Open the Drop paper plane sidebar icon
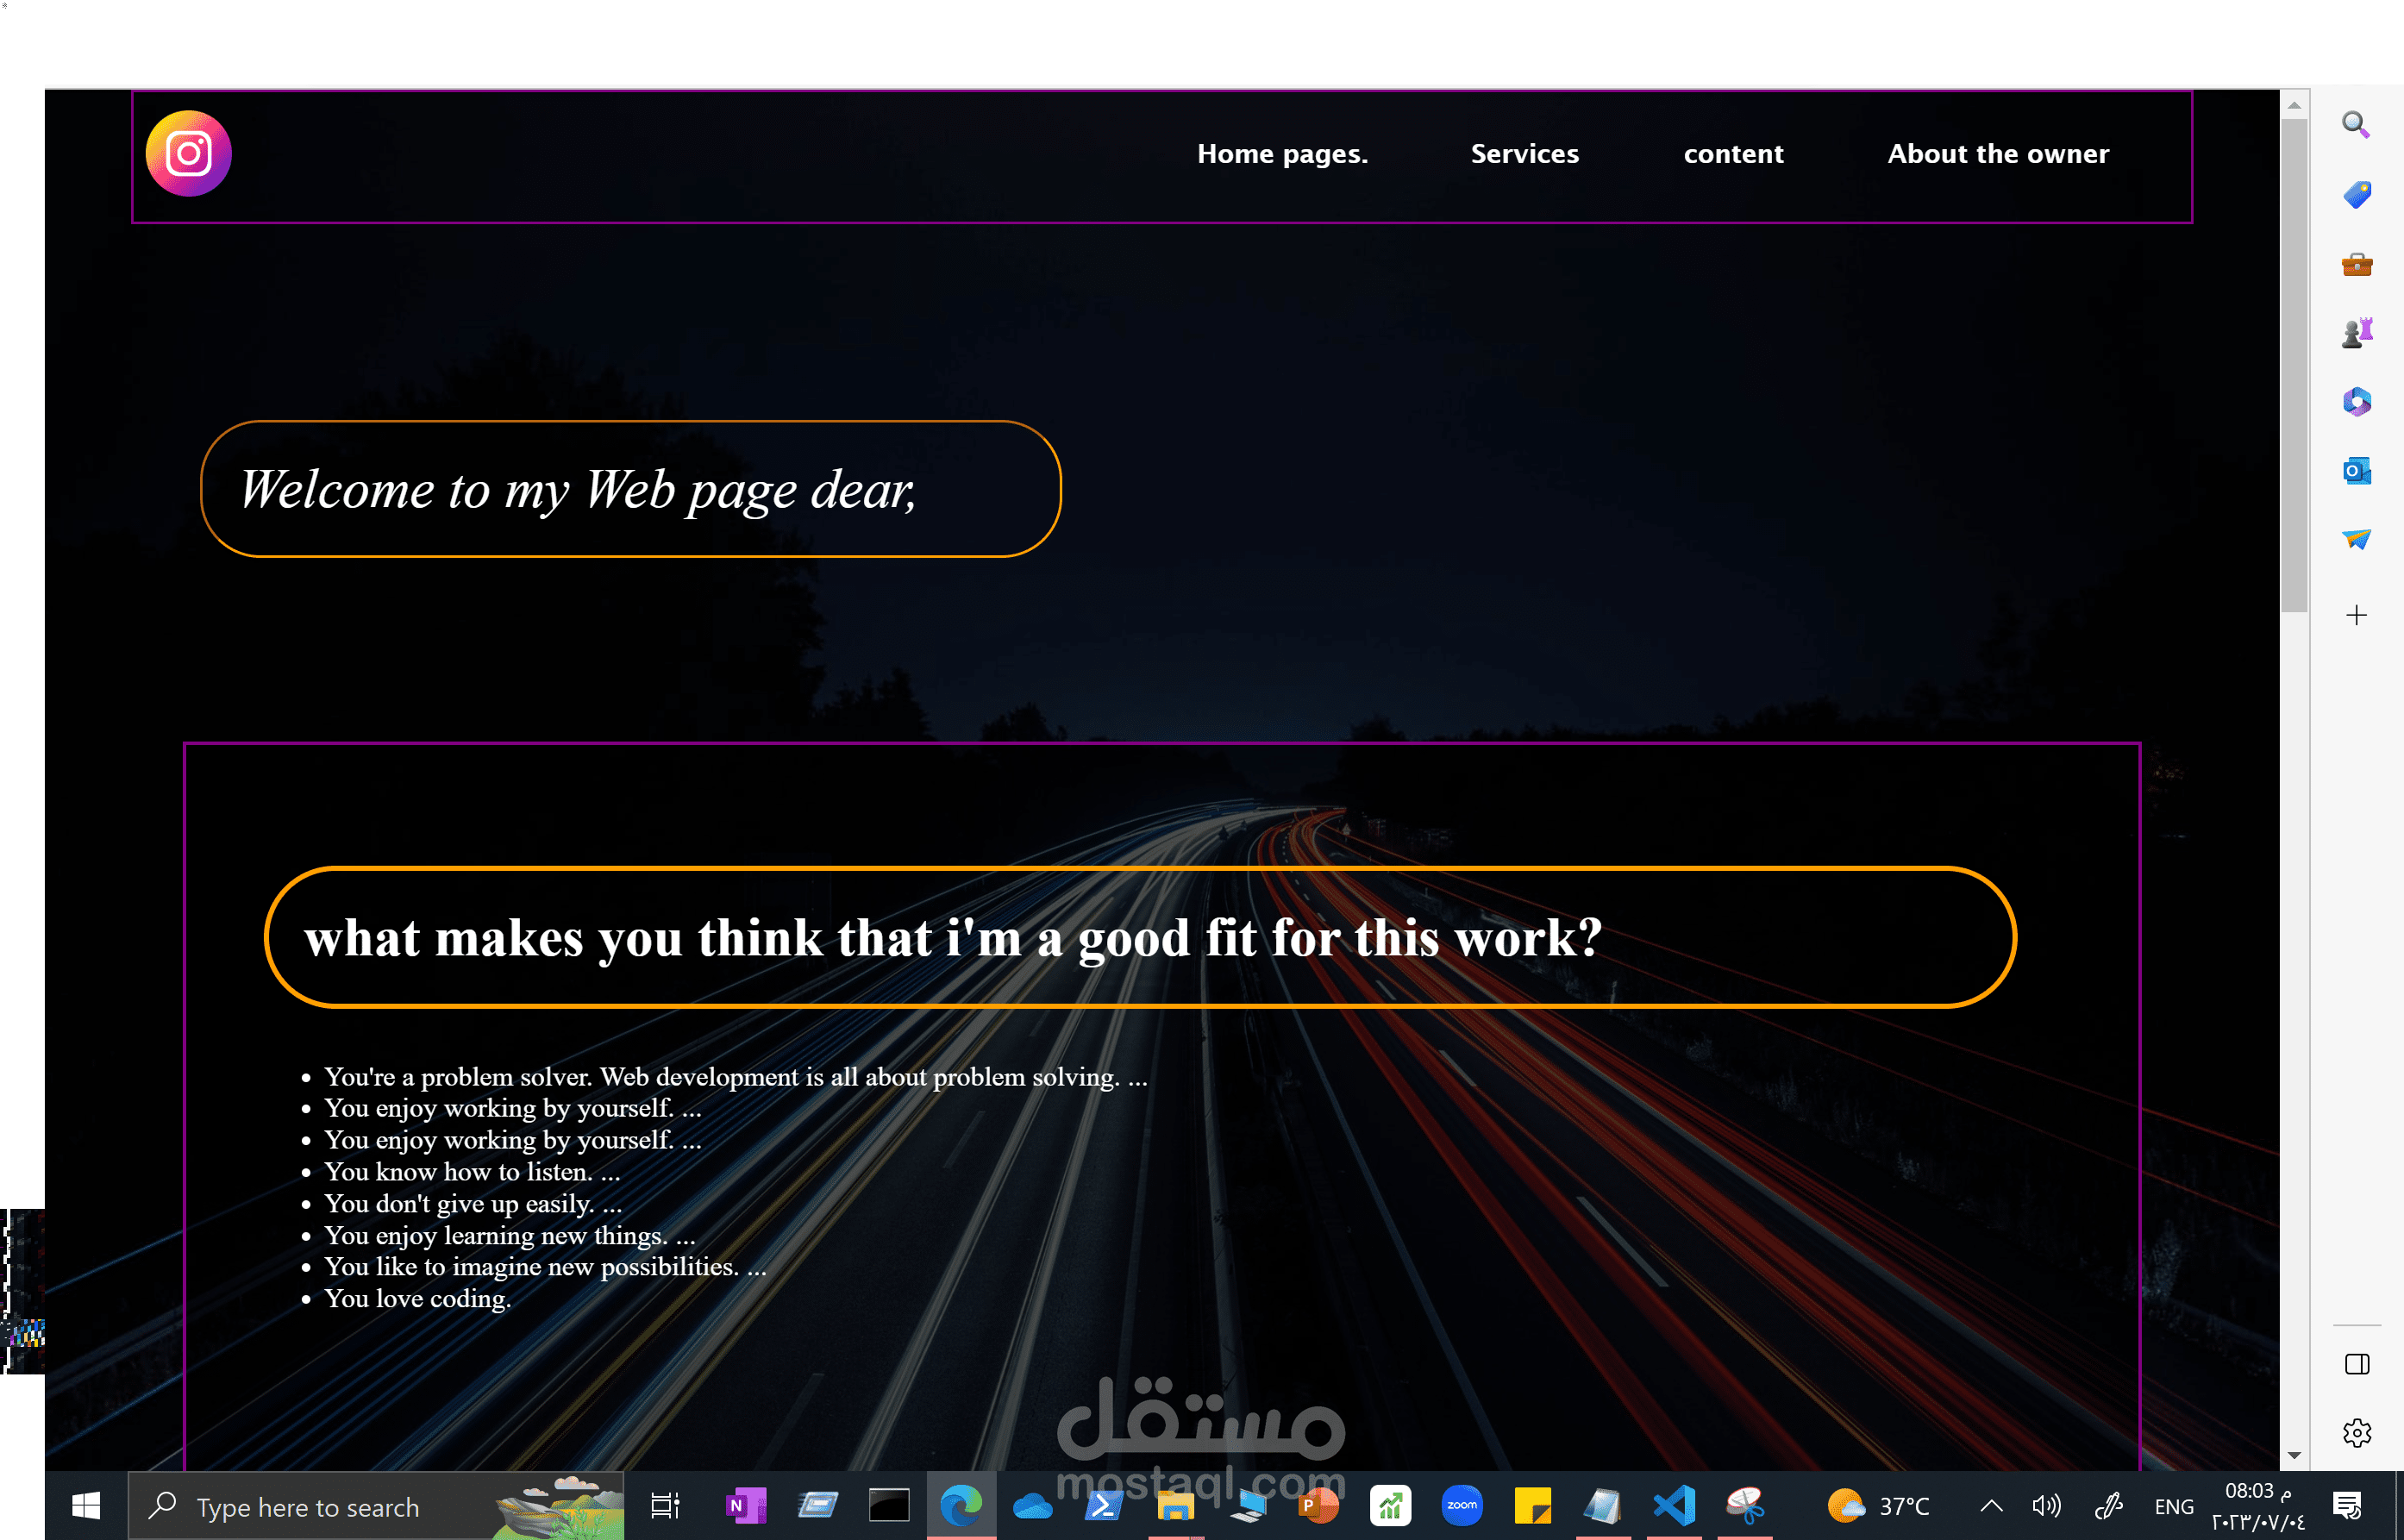The image size is (2404, 1540). point(2356,540)
